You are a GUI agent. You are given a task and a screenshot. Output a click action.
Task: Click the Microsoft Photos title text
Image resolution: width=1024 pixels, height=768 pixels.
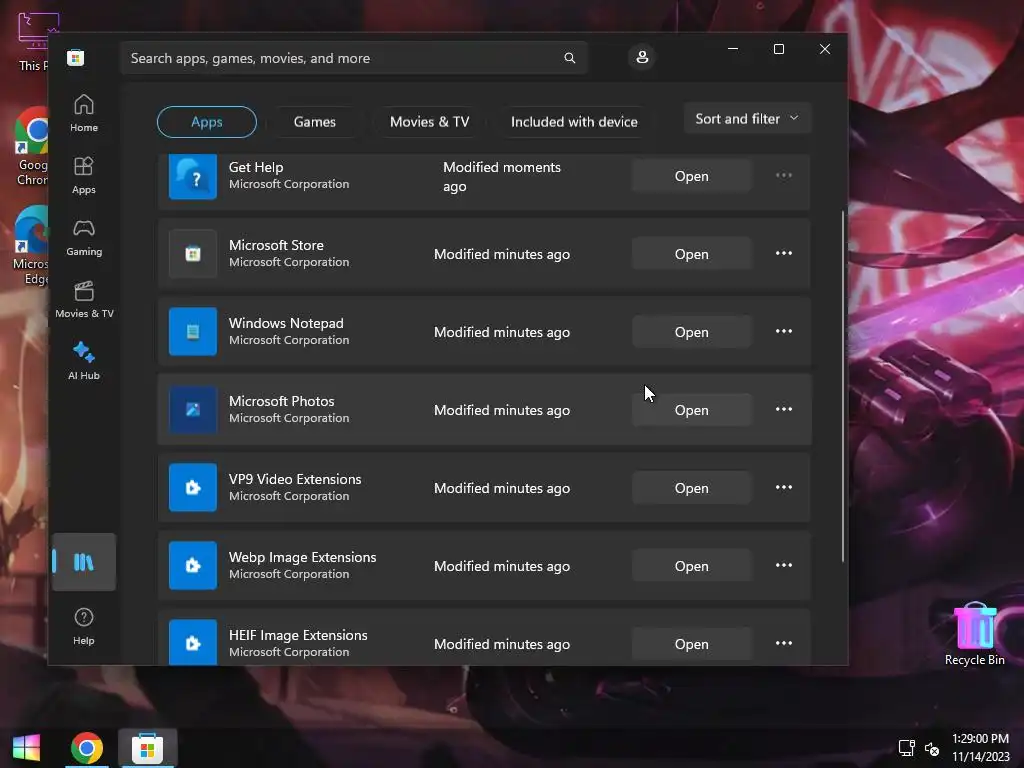pyautogui.click(x=281, y=401)
